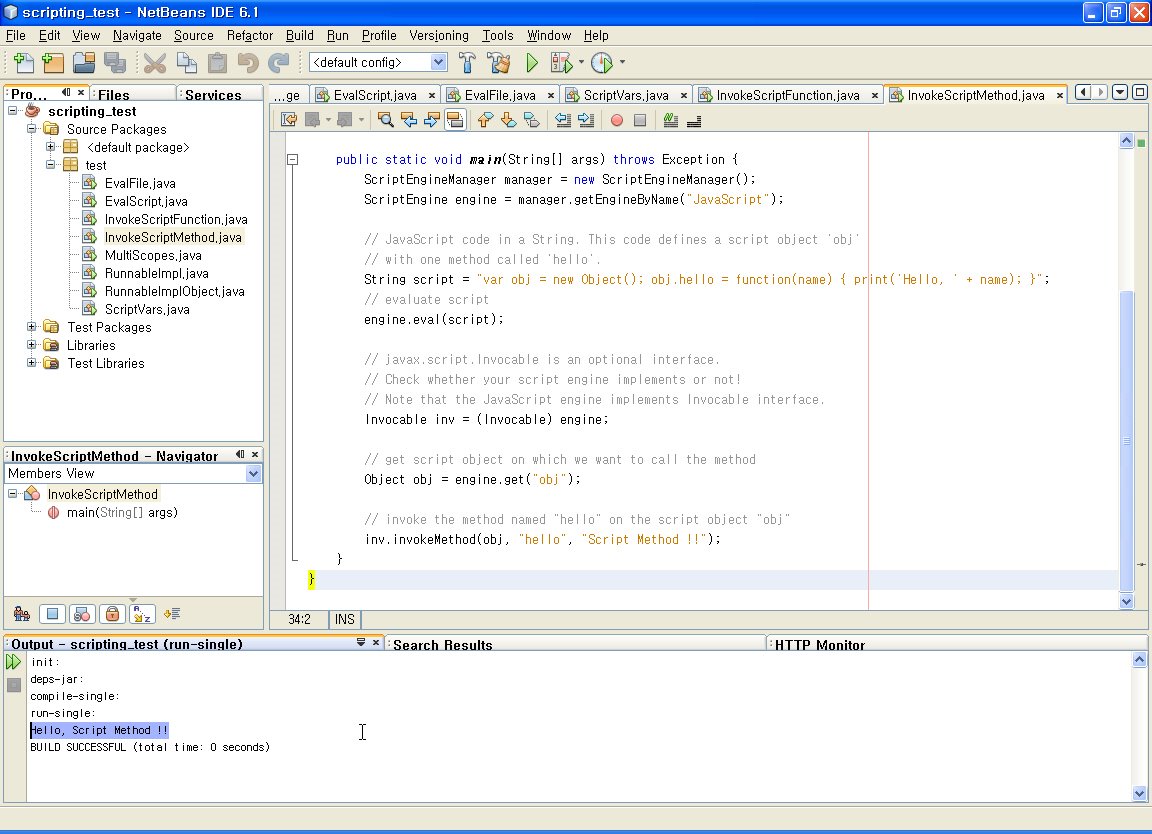Undo the last edit
This screenshot has height=834, width=1152.
[x=248, y=63]
